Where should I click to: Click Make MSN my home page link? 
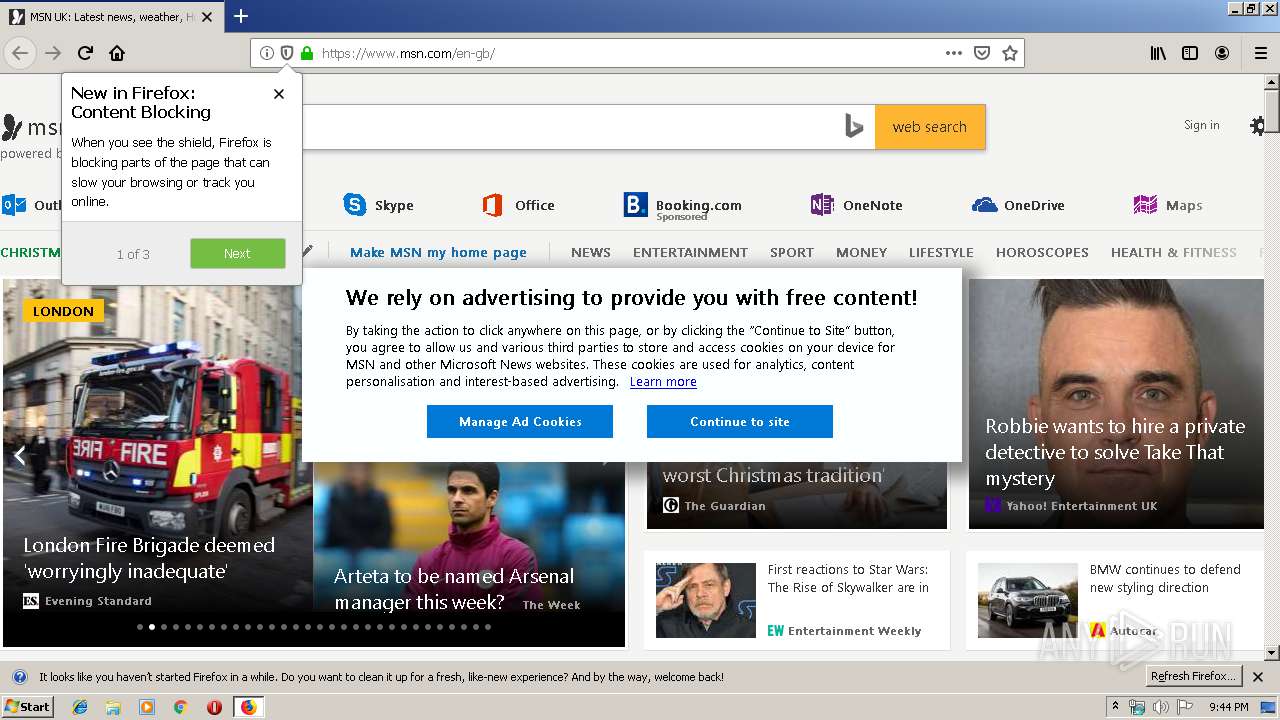tap(438, 252)
